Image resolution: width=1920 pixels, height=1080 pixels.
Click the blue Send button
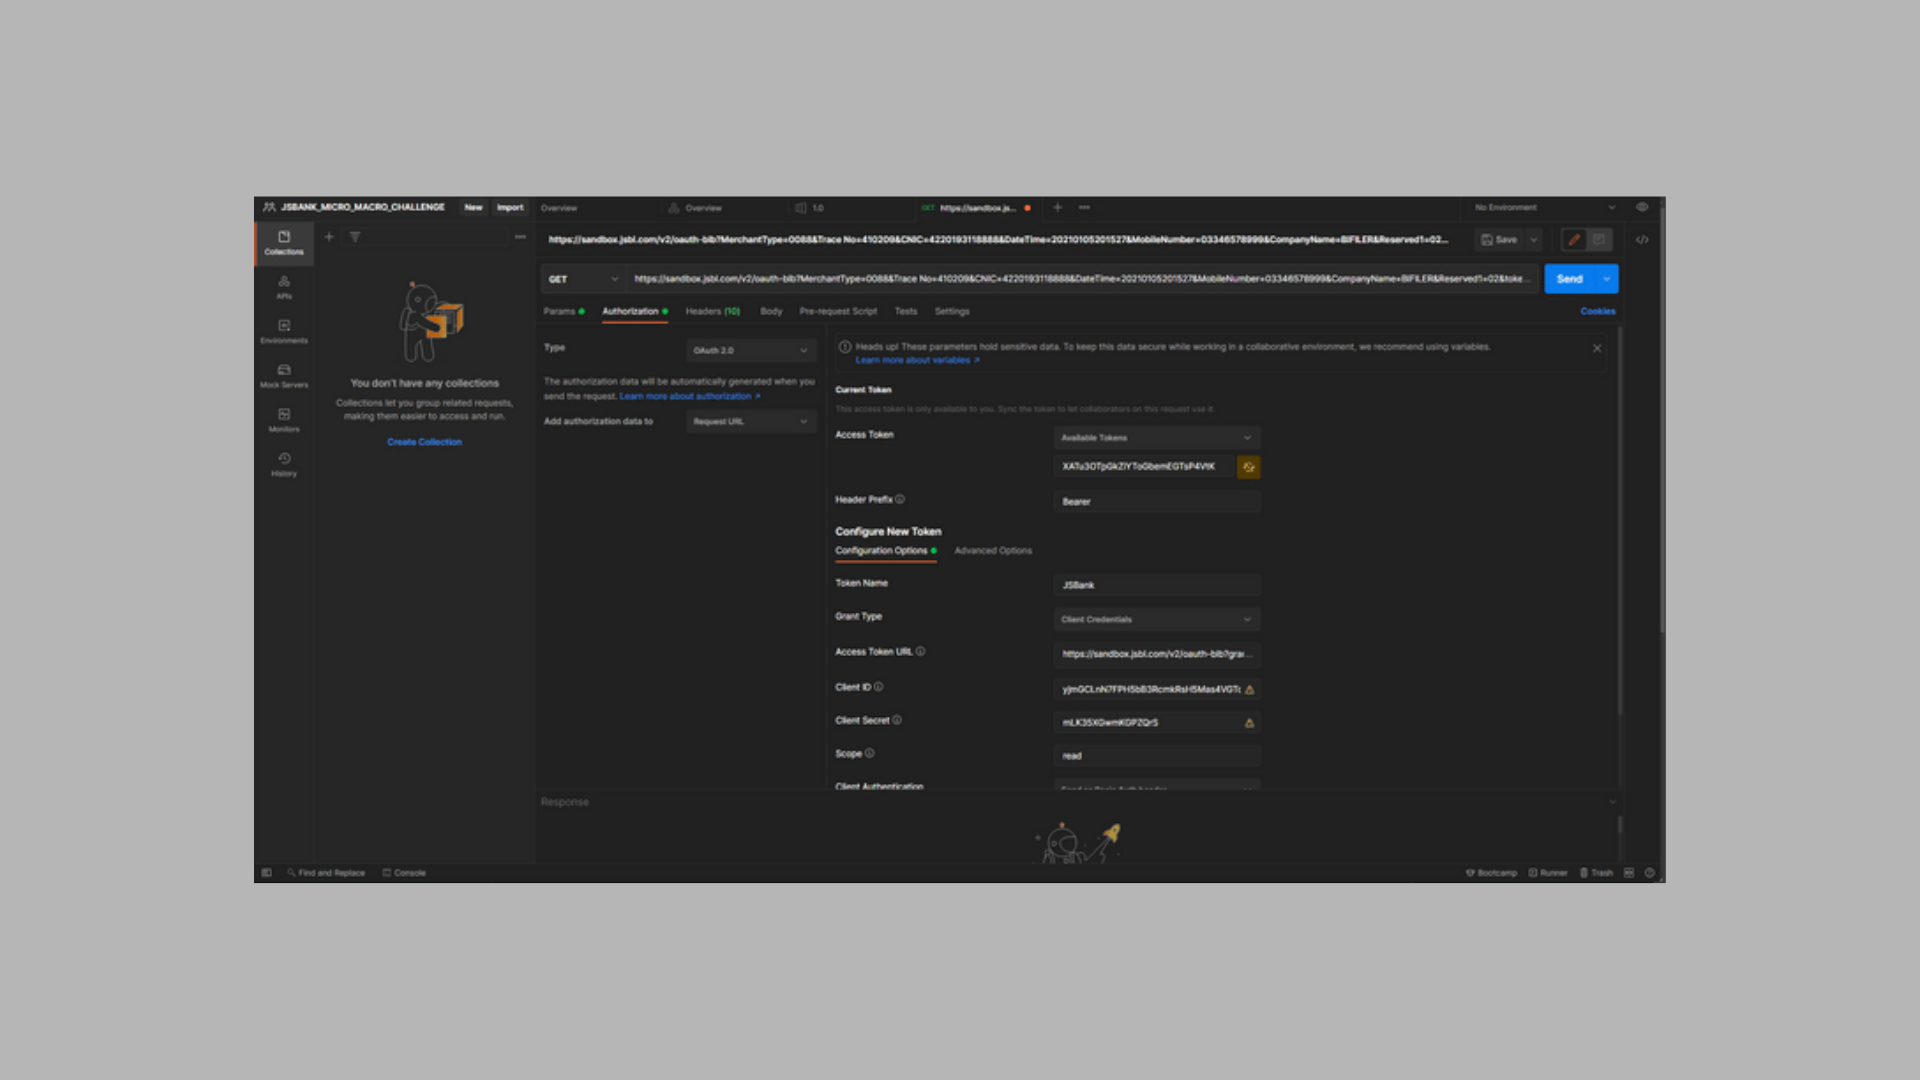pyautogui.click(x=1569, y=279)
